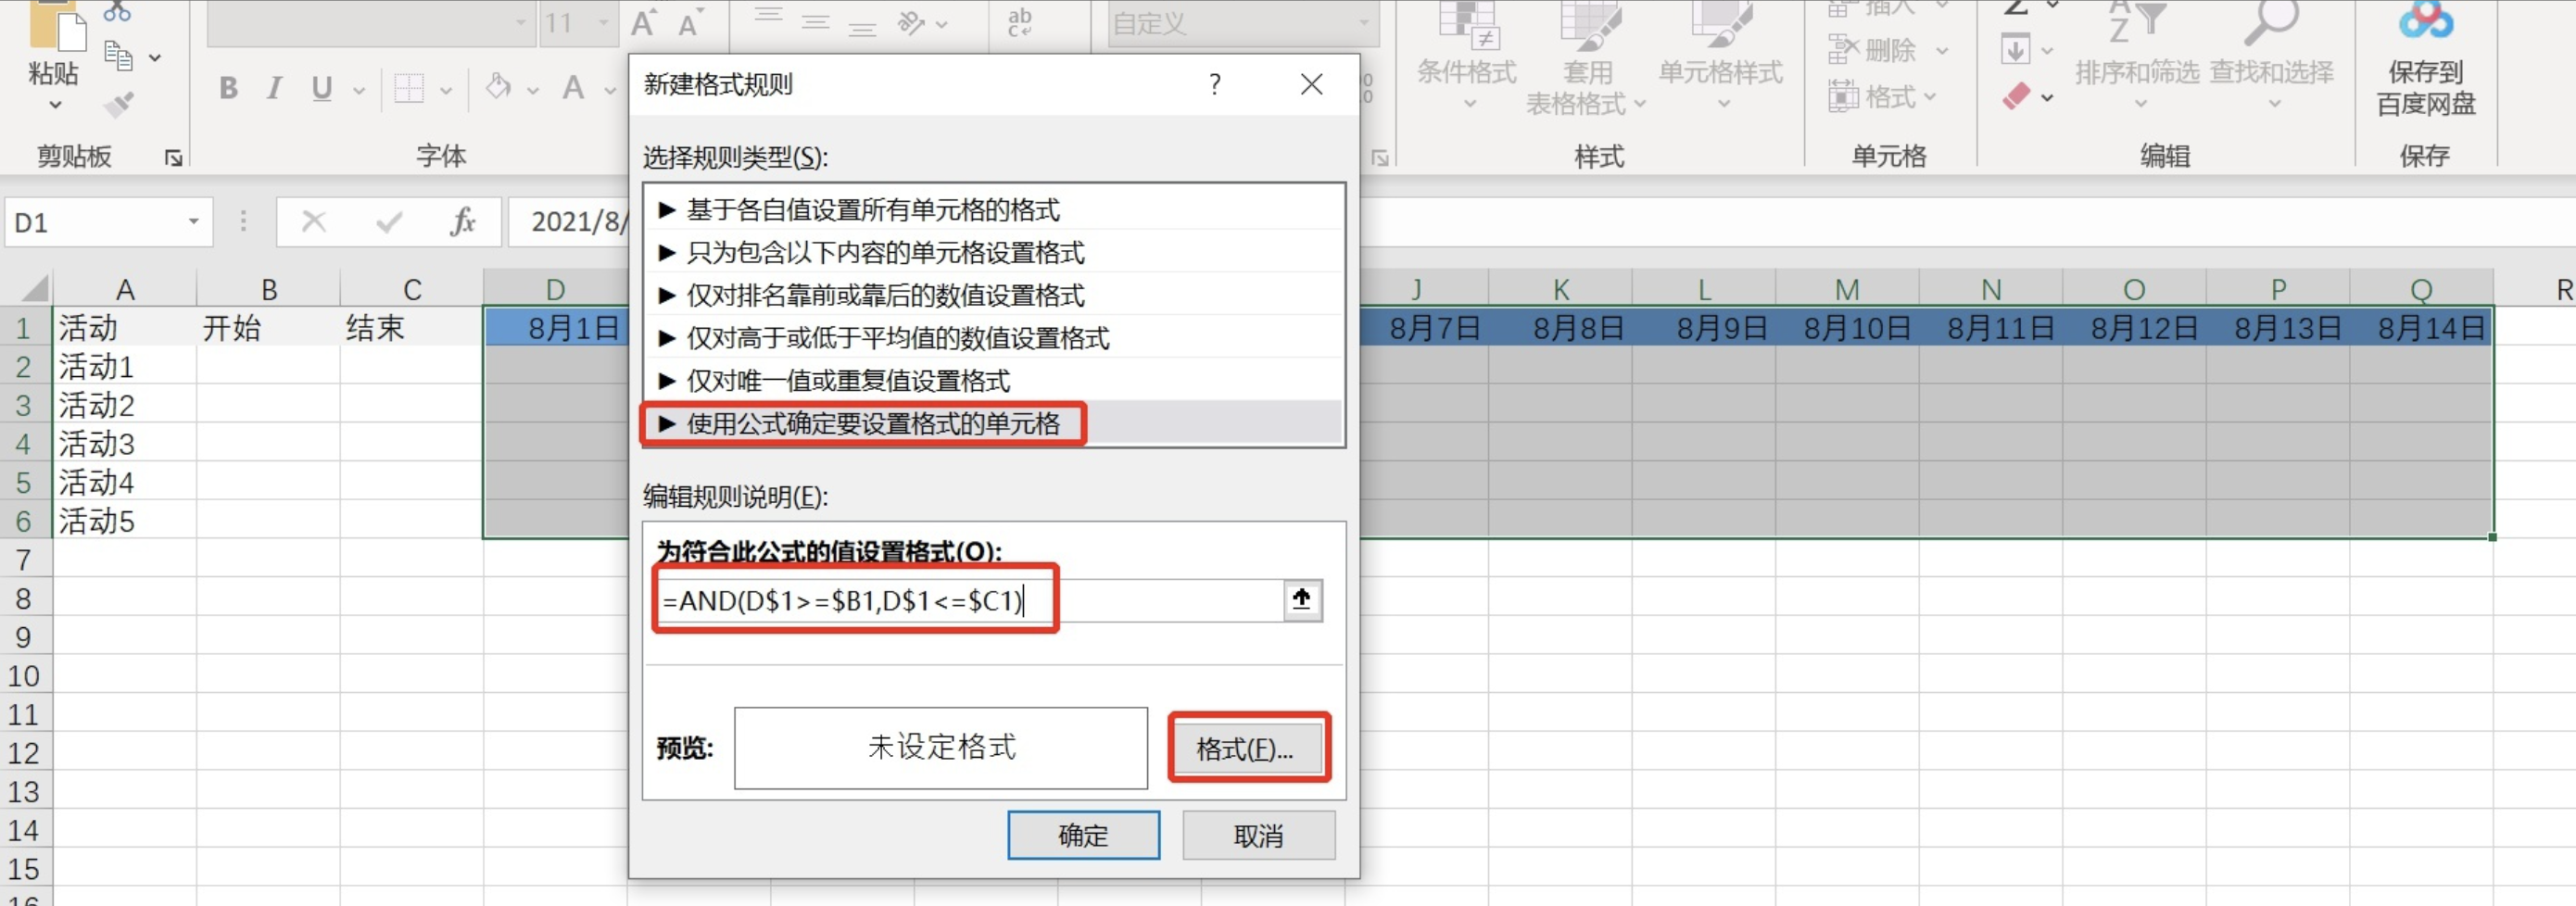Click the 确定 button

tap(1083, 835)
